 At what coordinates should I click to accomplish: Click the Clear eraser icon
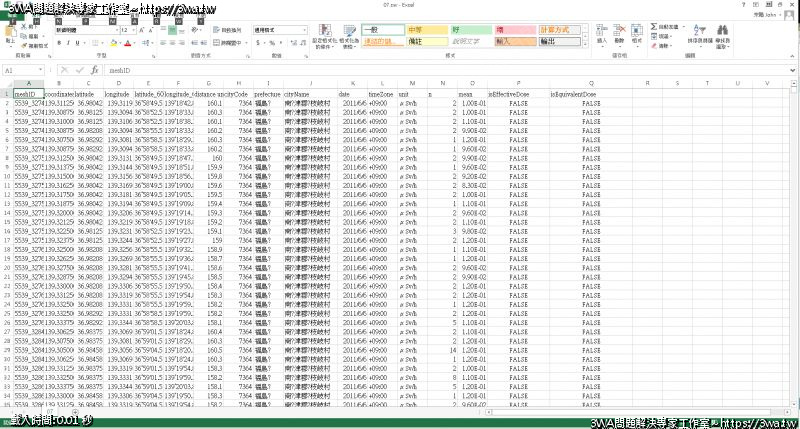coord(654,46)
